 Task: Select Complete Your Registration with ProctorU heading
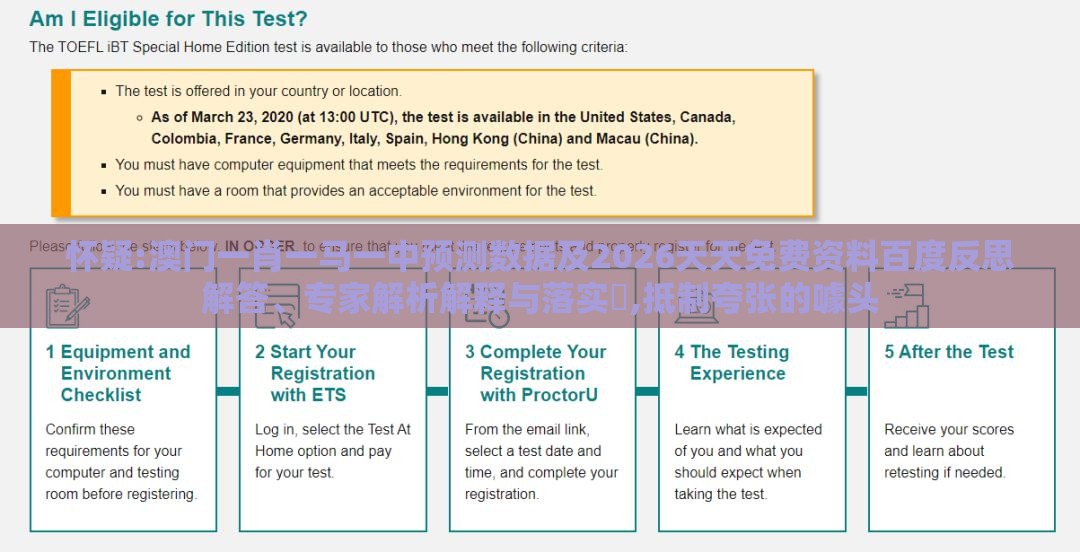tap(535, 373)
